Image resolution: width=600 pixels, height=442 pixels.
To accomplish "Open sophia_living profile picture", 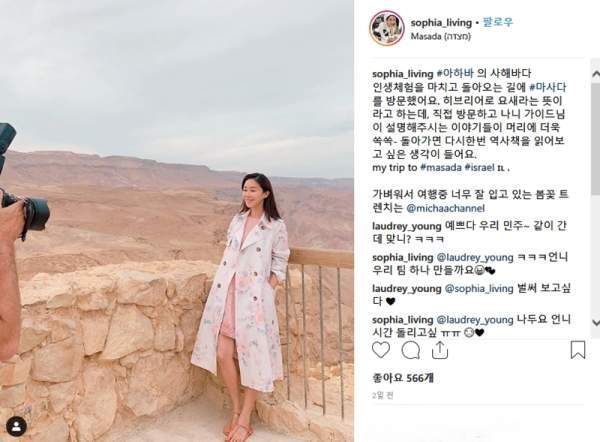I will click(x=387, y=28).
